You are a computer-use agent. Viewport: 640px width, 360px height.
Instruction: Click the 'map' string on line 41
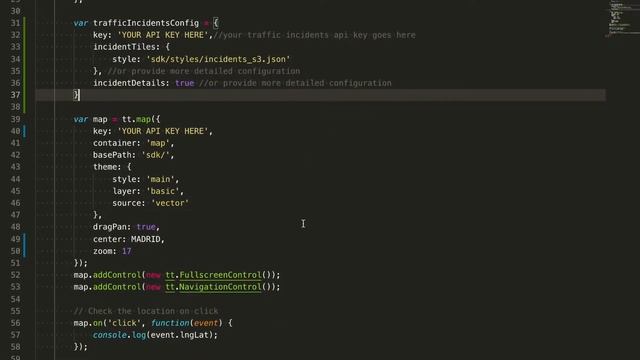coord(158,143)
